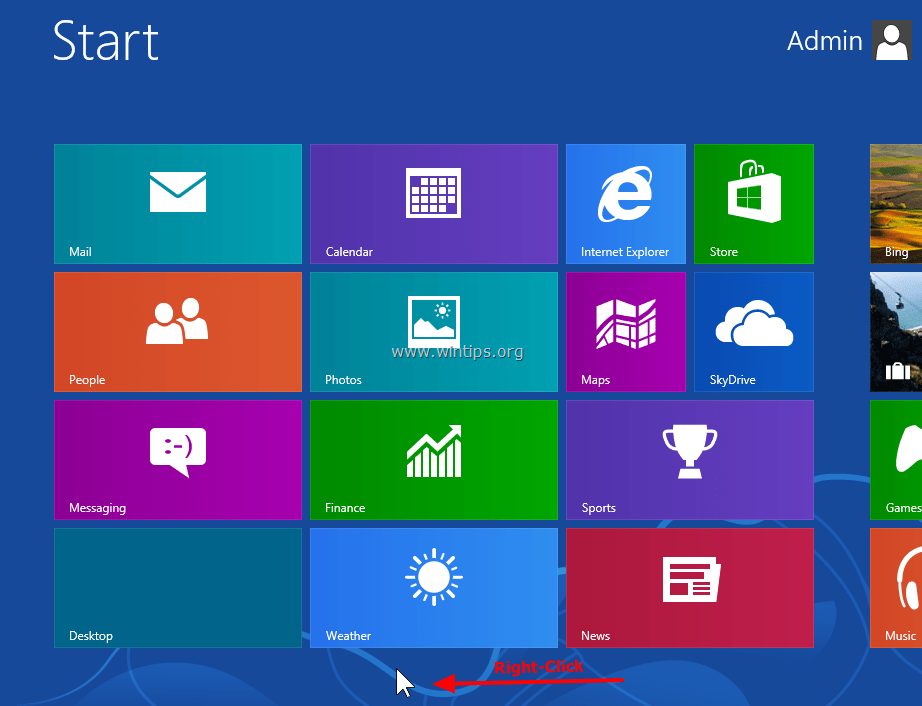Select the Admin user avatar picture
Viewport: 922px width, 706px height.
pos(891,41)
